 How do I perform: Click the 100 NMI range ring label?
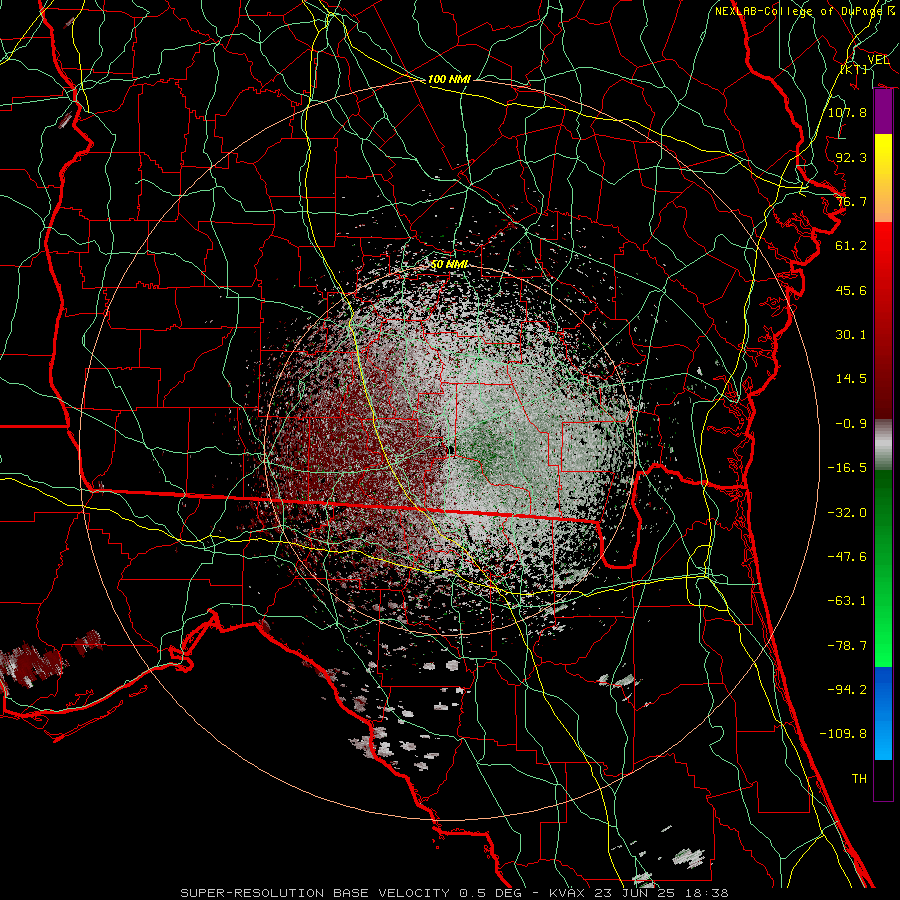tap(449, 79)
